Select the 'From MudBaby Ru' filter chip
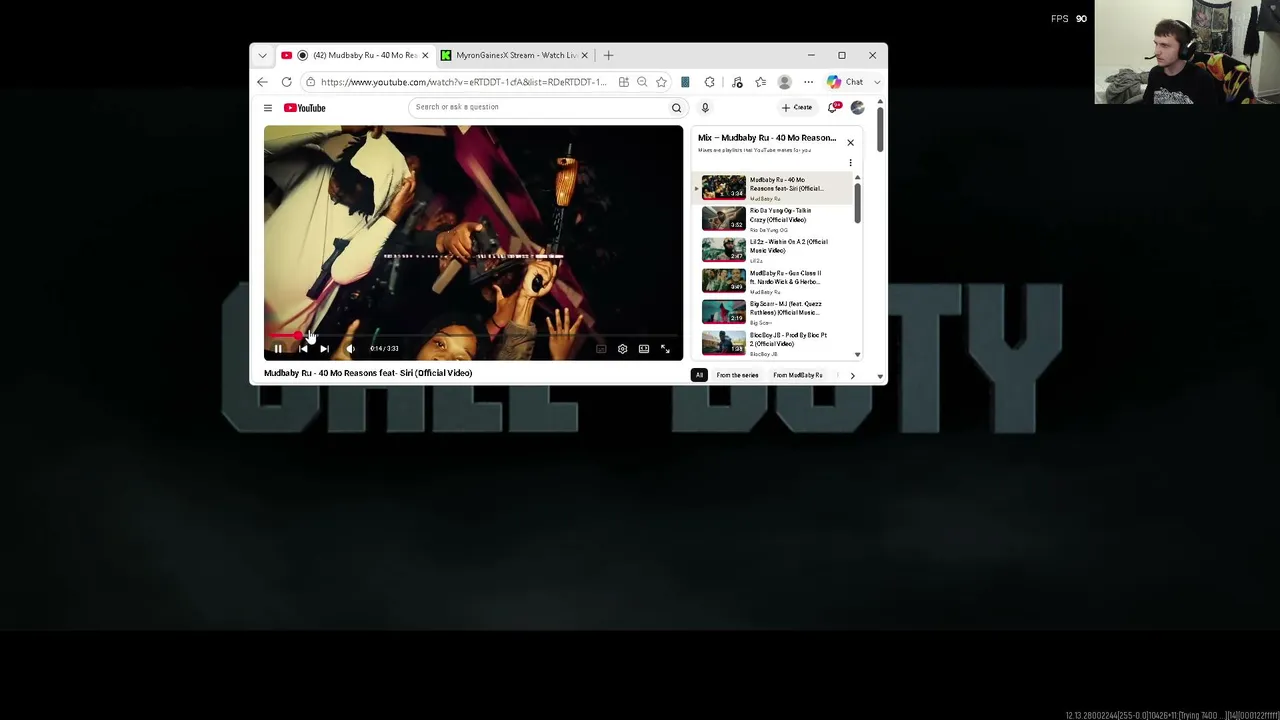1280x720 pixels. [x=798, y=375]
